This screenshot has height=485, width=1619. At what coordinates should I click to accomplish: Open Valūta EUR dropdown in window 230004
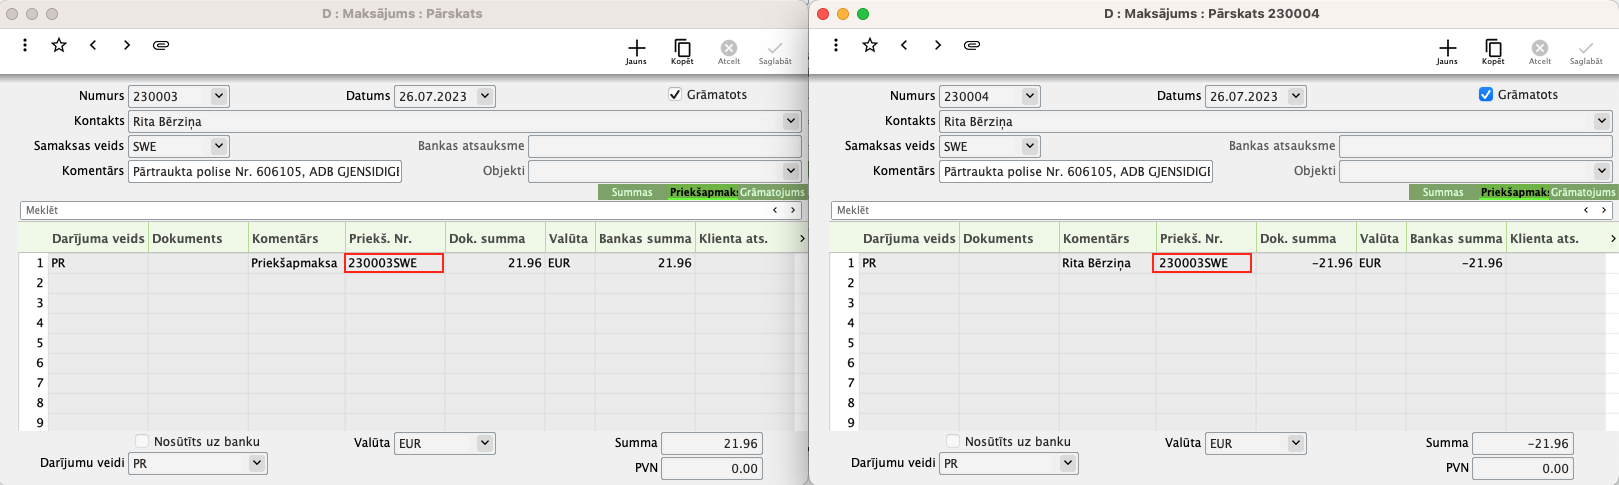(1296, 443)
